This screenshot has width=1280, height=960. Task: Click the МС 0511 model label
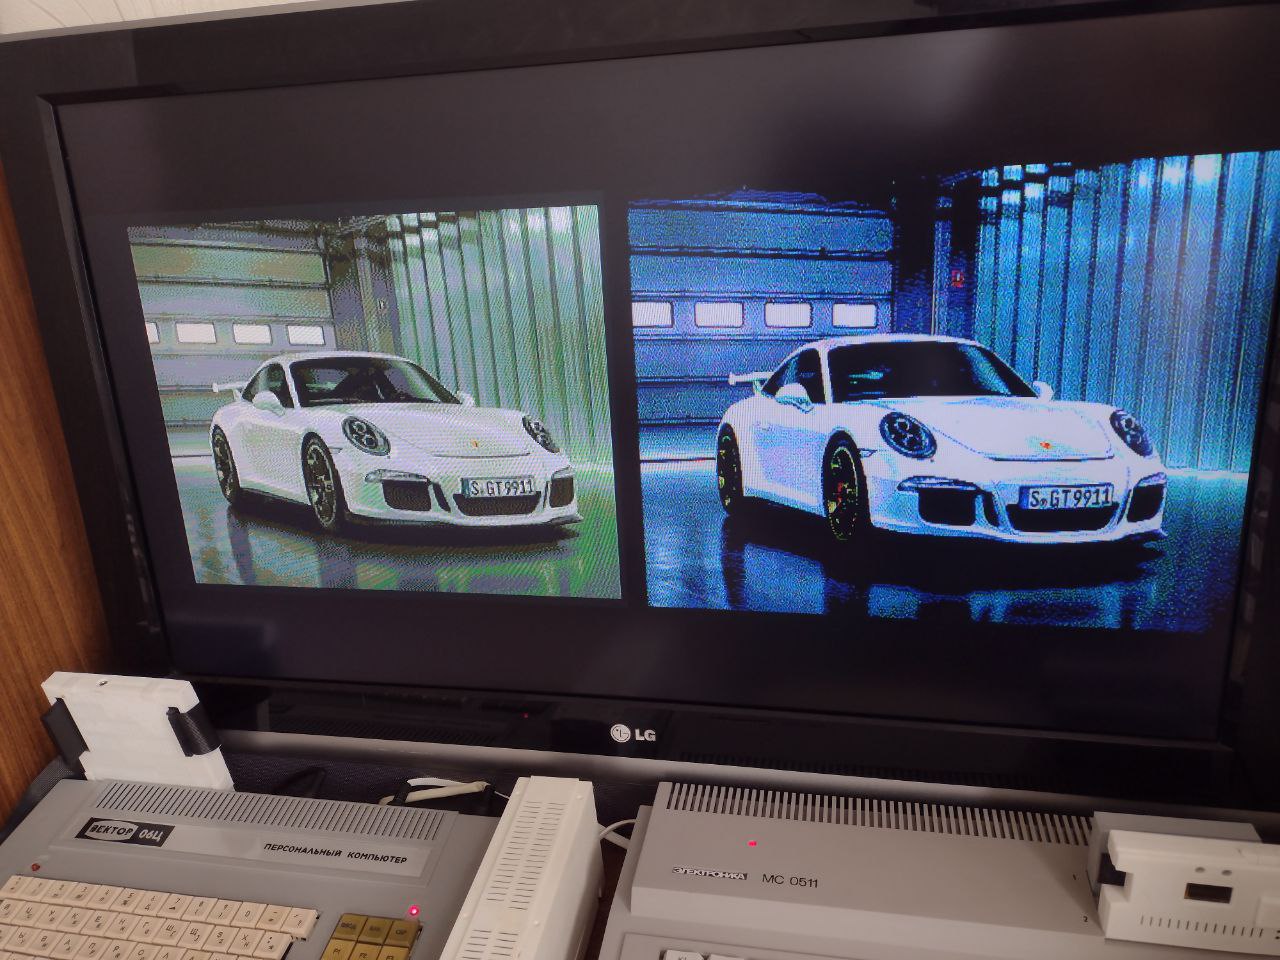tap(789, 880)
